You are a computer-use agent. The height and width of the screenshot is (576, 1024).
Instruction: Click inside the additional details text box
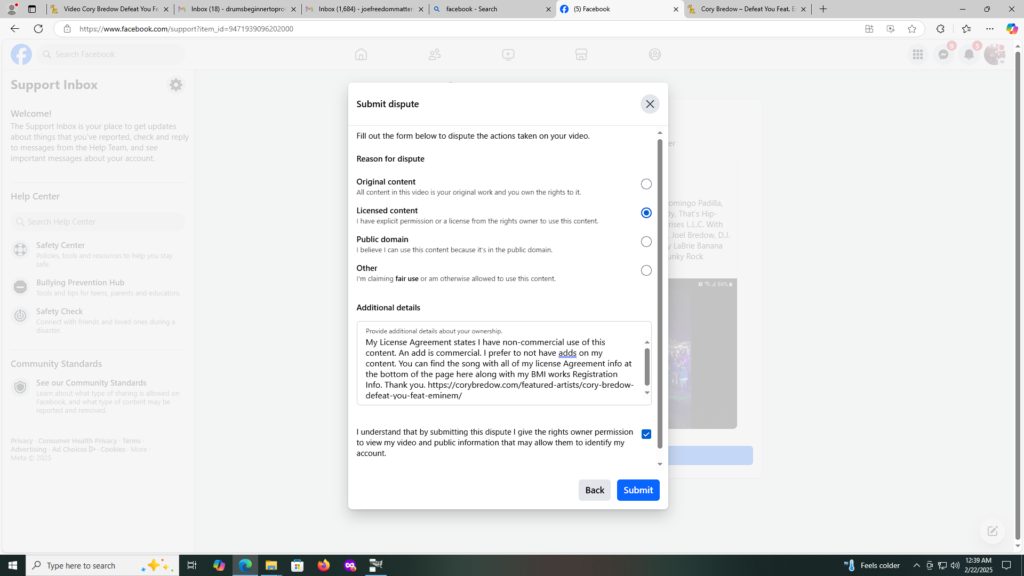point(500,368)
